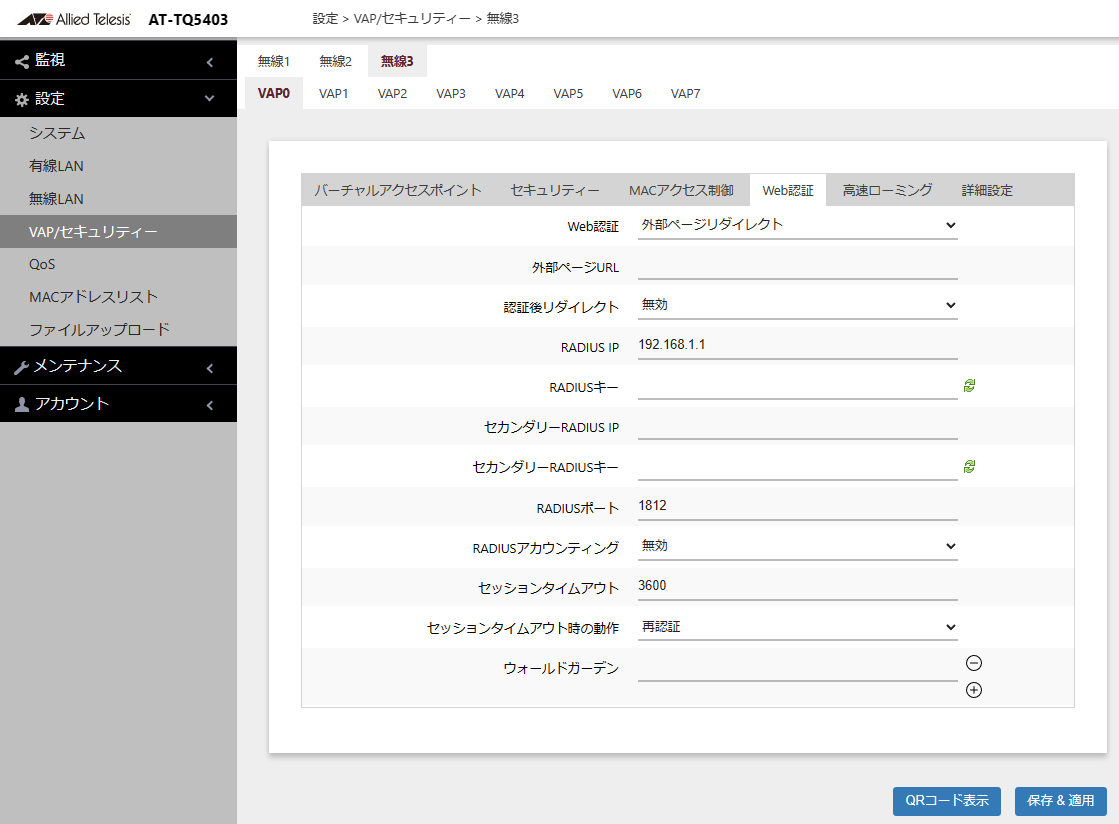Open the MACアクセス制御 tab
Image resolution: width=1119 pixels, height=824 pixels.
click(681, 190)
